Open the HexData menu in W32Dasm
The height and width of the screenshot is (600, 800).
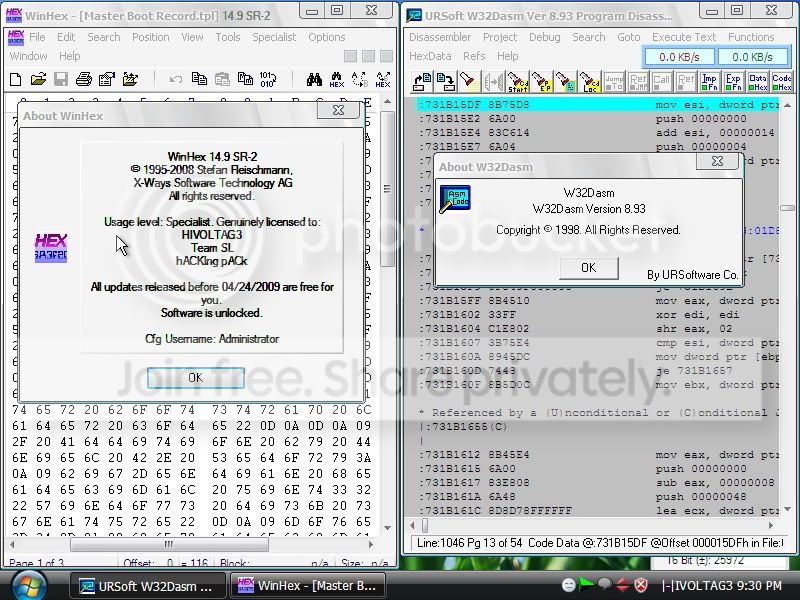[430, 56]
